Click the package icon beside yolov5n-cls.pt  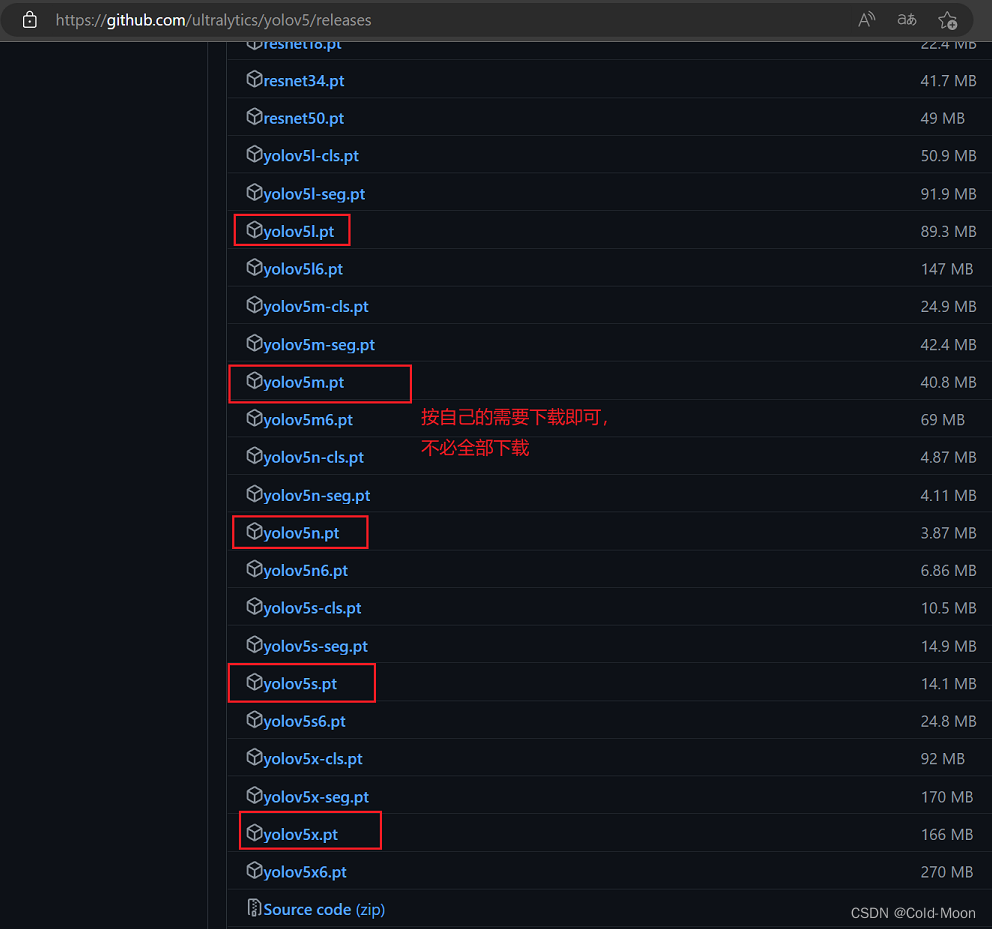pos(254,455)
